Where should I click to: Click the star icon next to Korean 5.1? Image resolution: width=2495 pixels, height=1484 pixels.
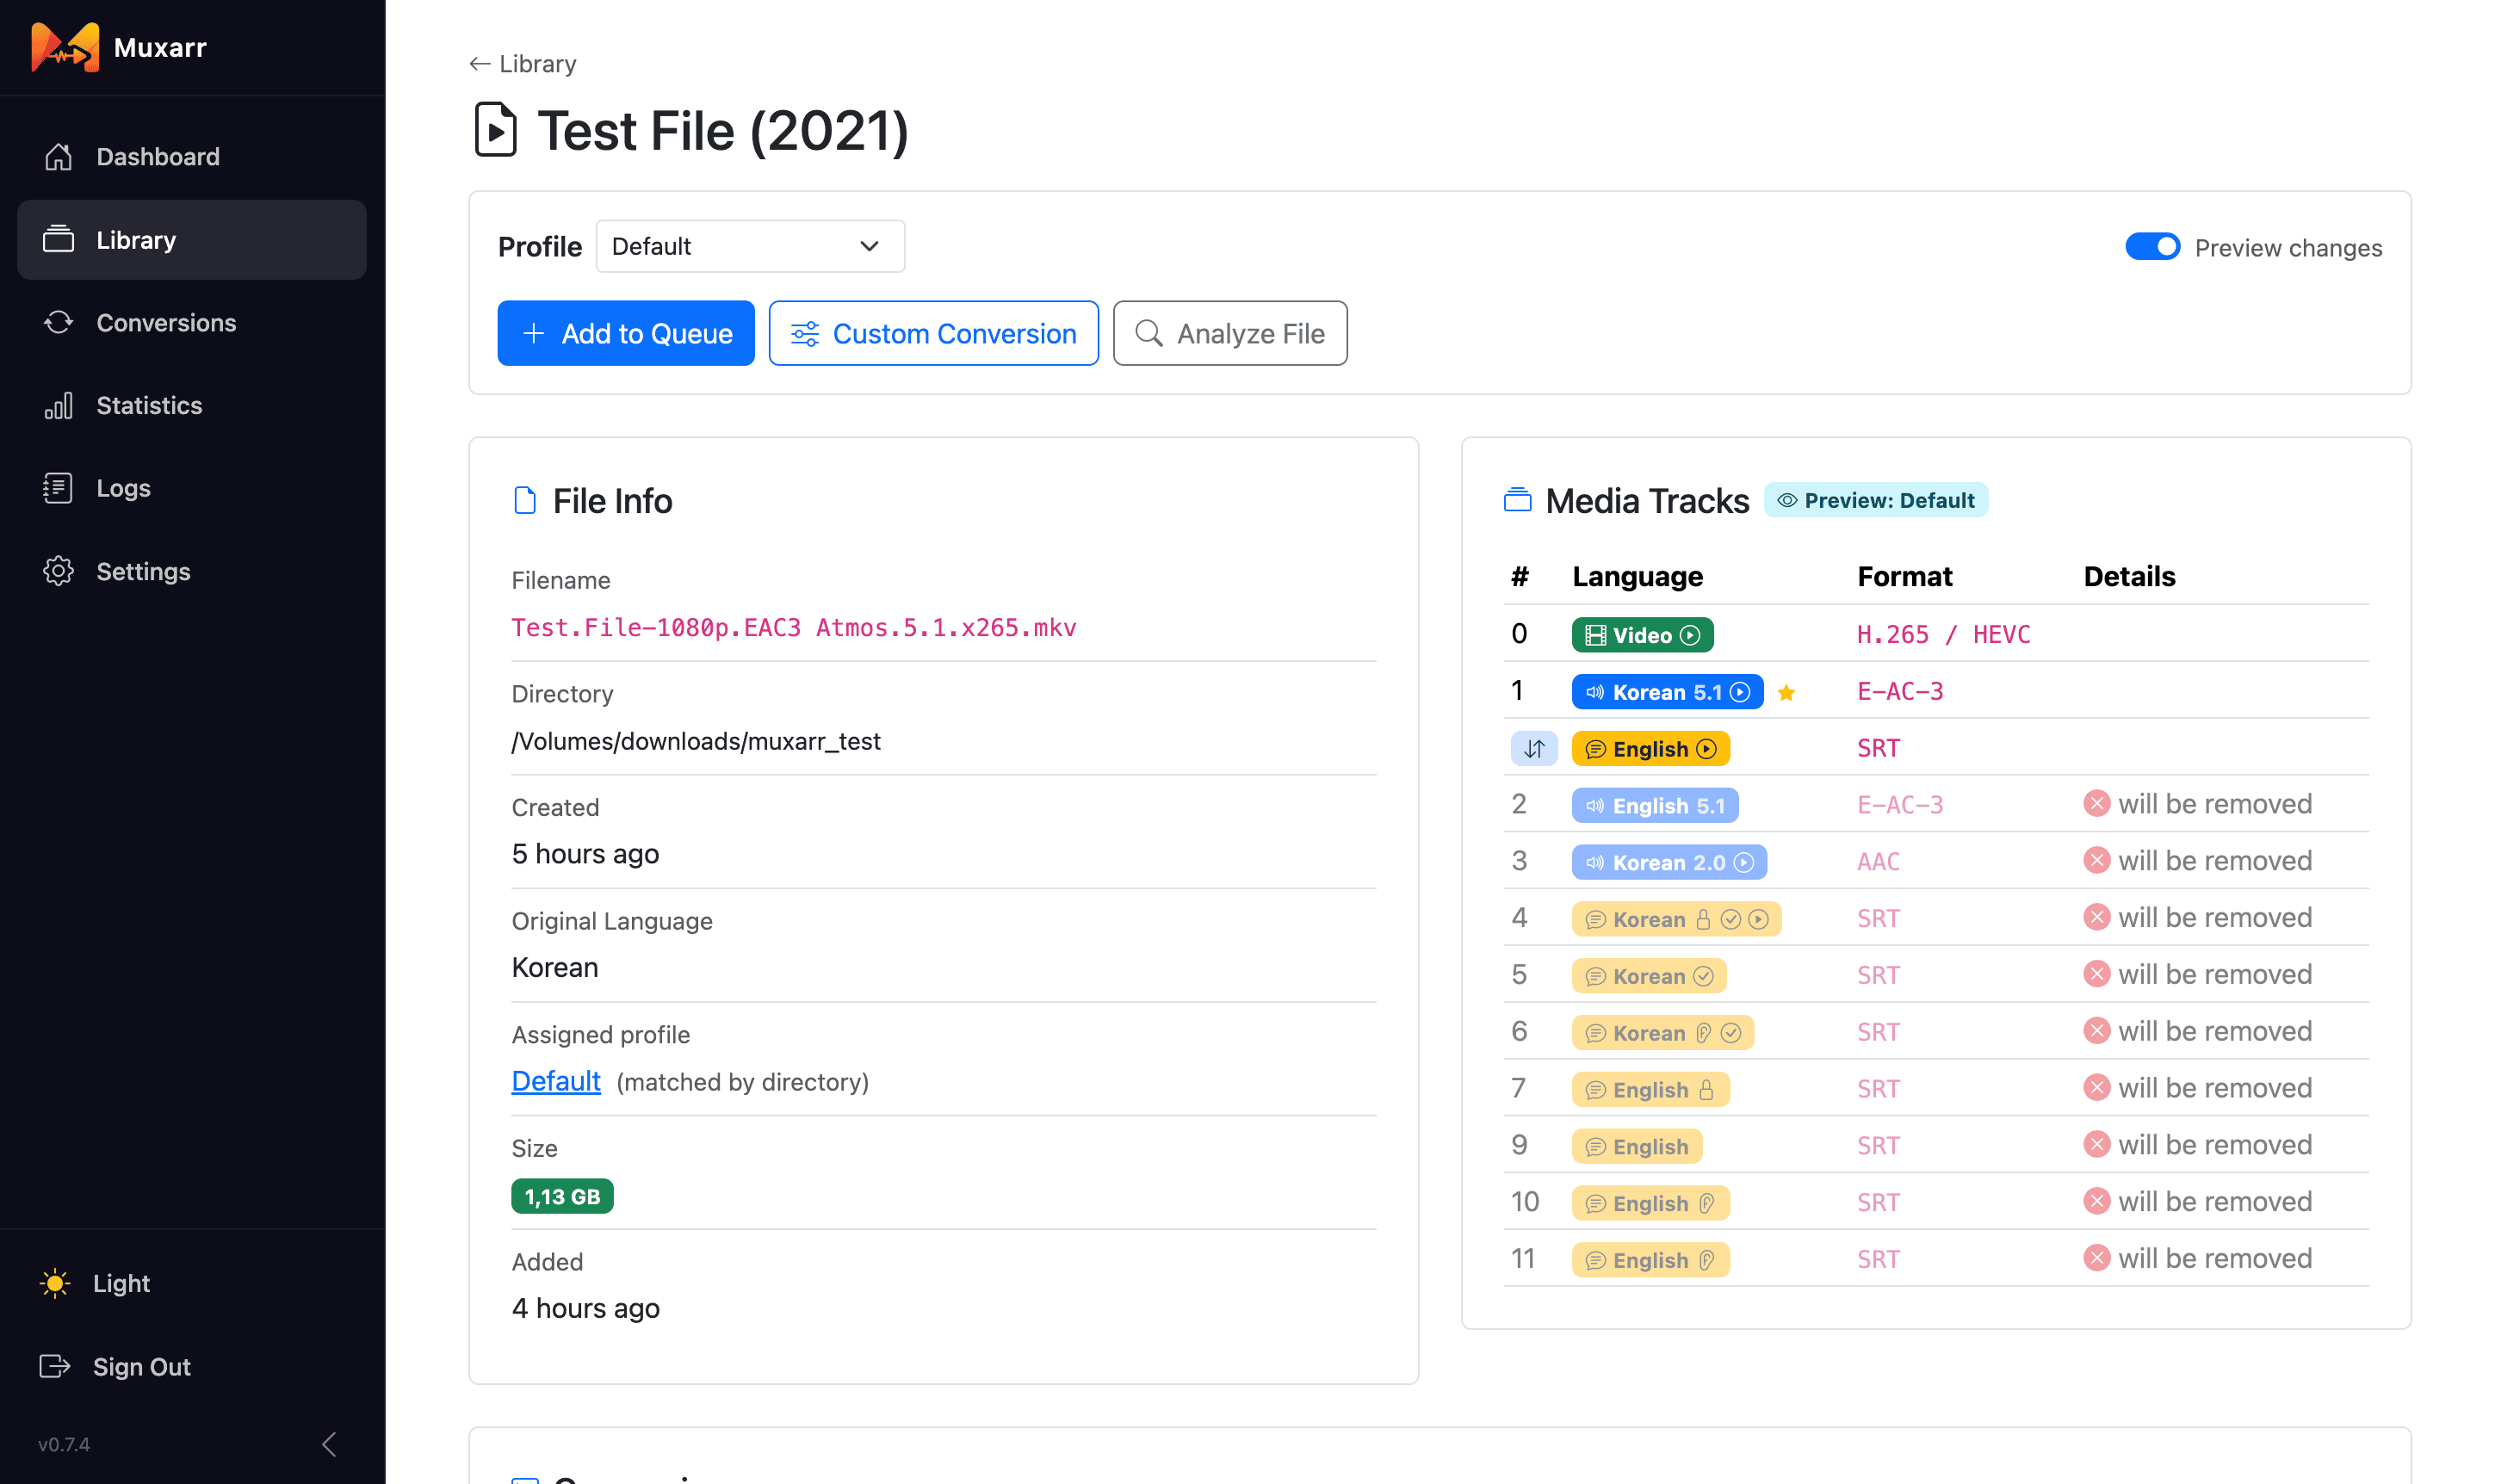1786,693
